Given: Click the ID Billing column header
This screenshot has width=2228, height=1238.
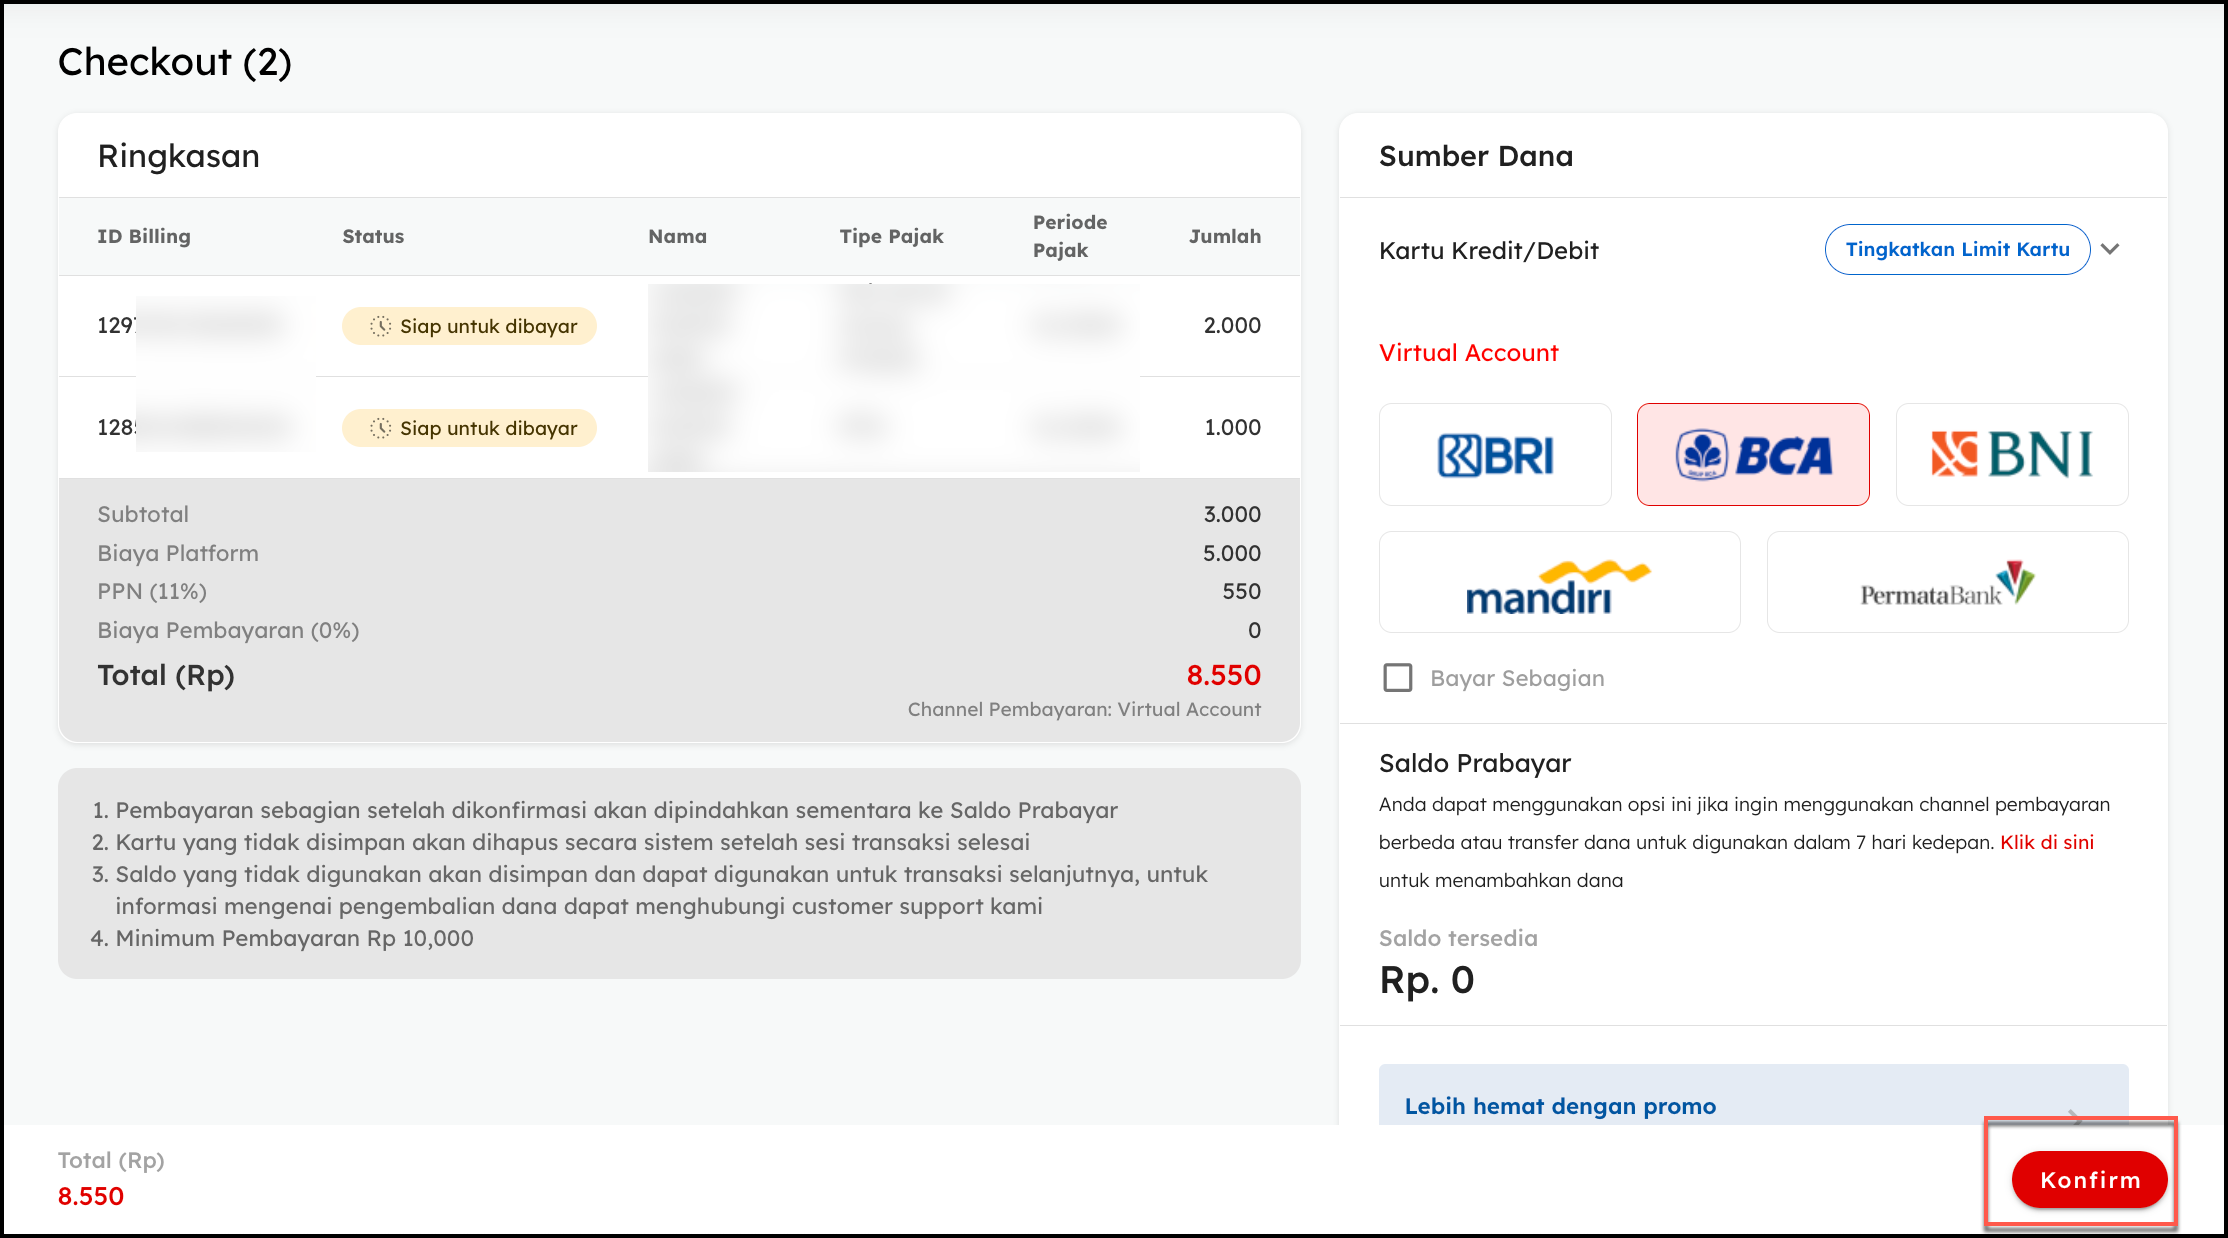Looking at the screenshot, I should [x=144, y=236].
